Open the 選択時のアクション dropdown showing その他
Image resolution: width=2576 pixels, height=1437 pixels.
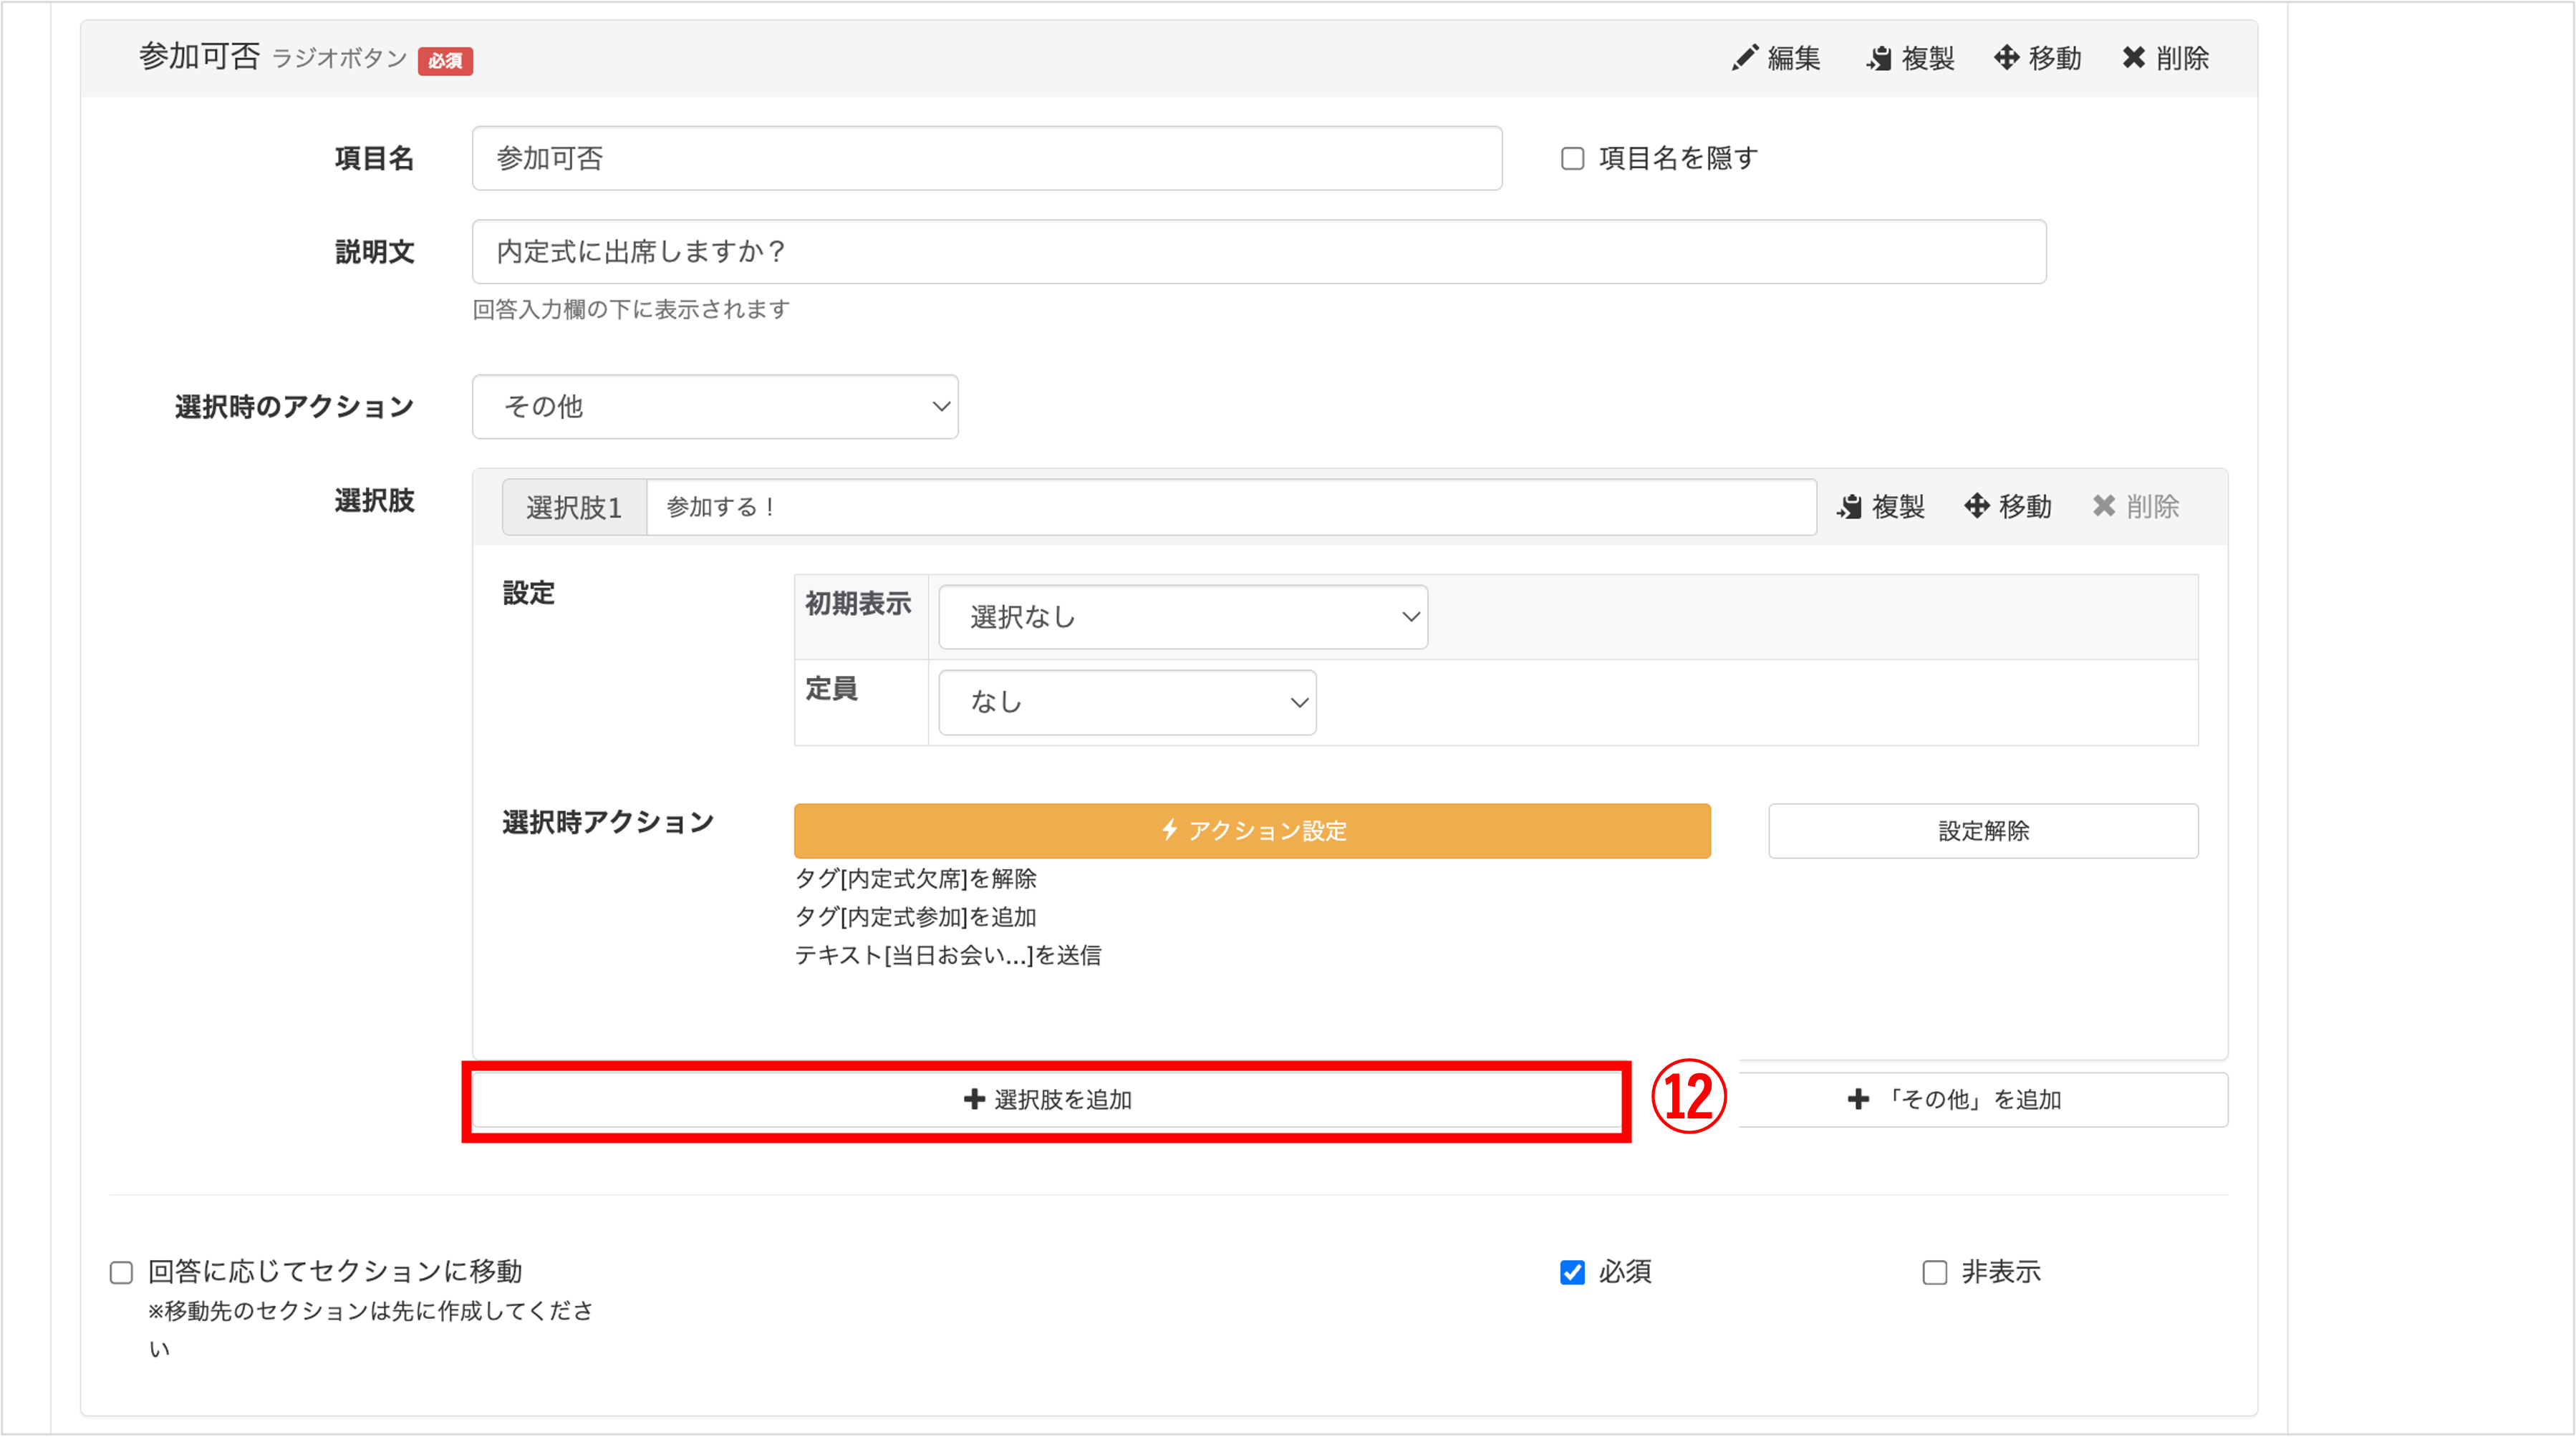coord(715,407)
